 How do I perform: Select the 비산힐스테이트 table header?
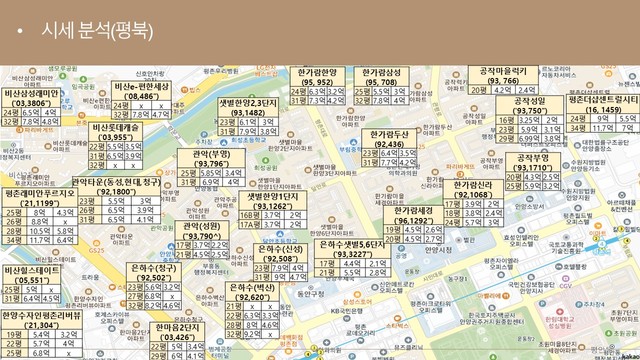point(31,275)
